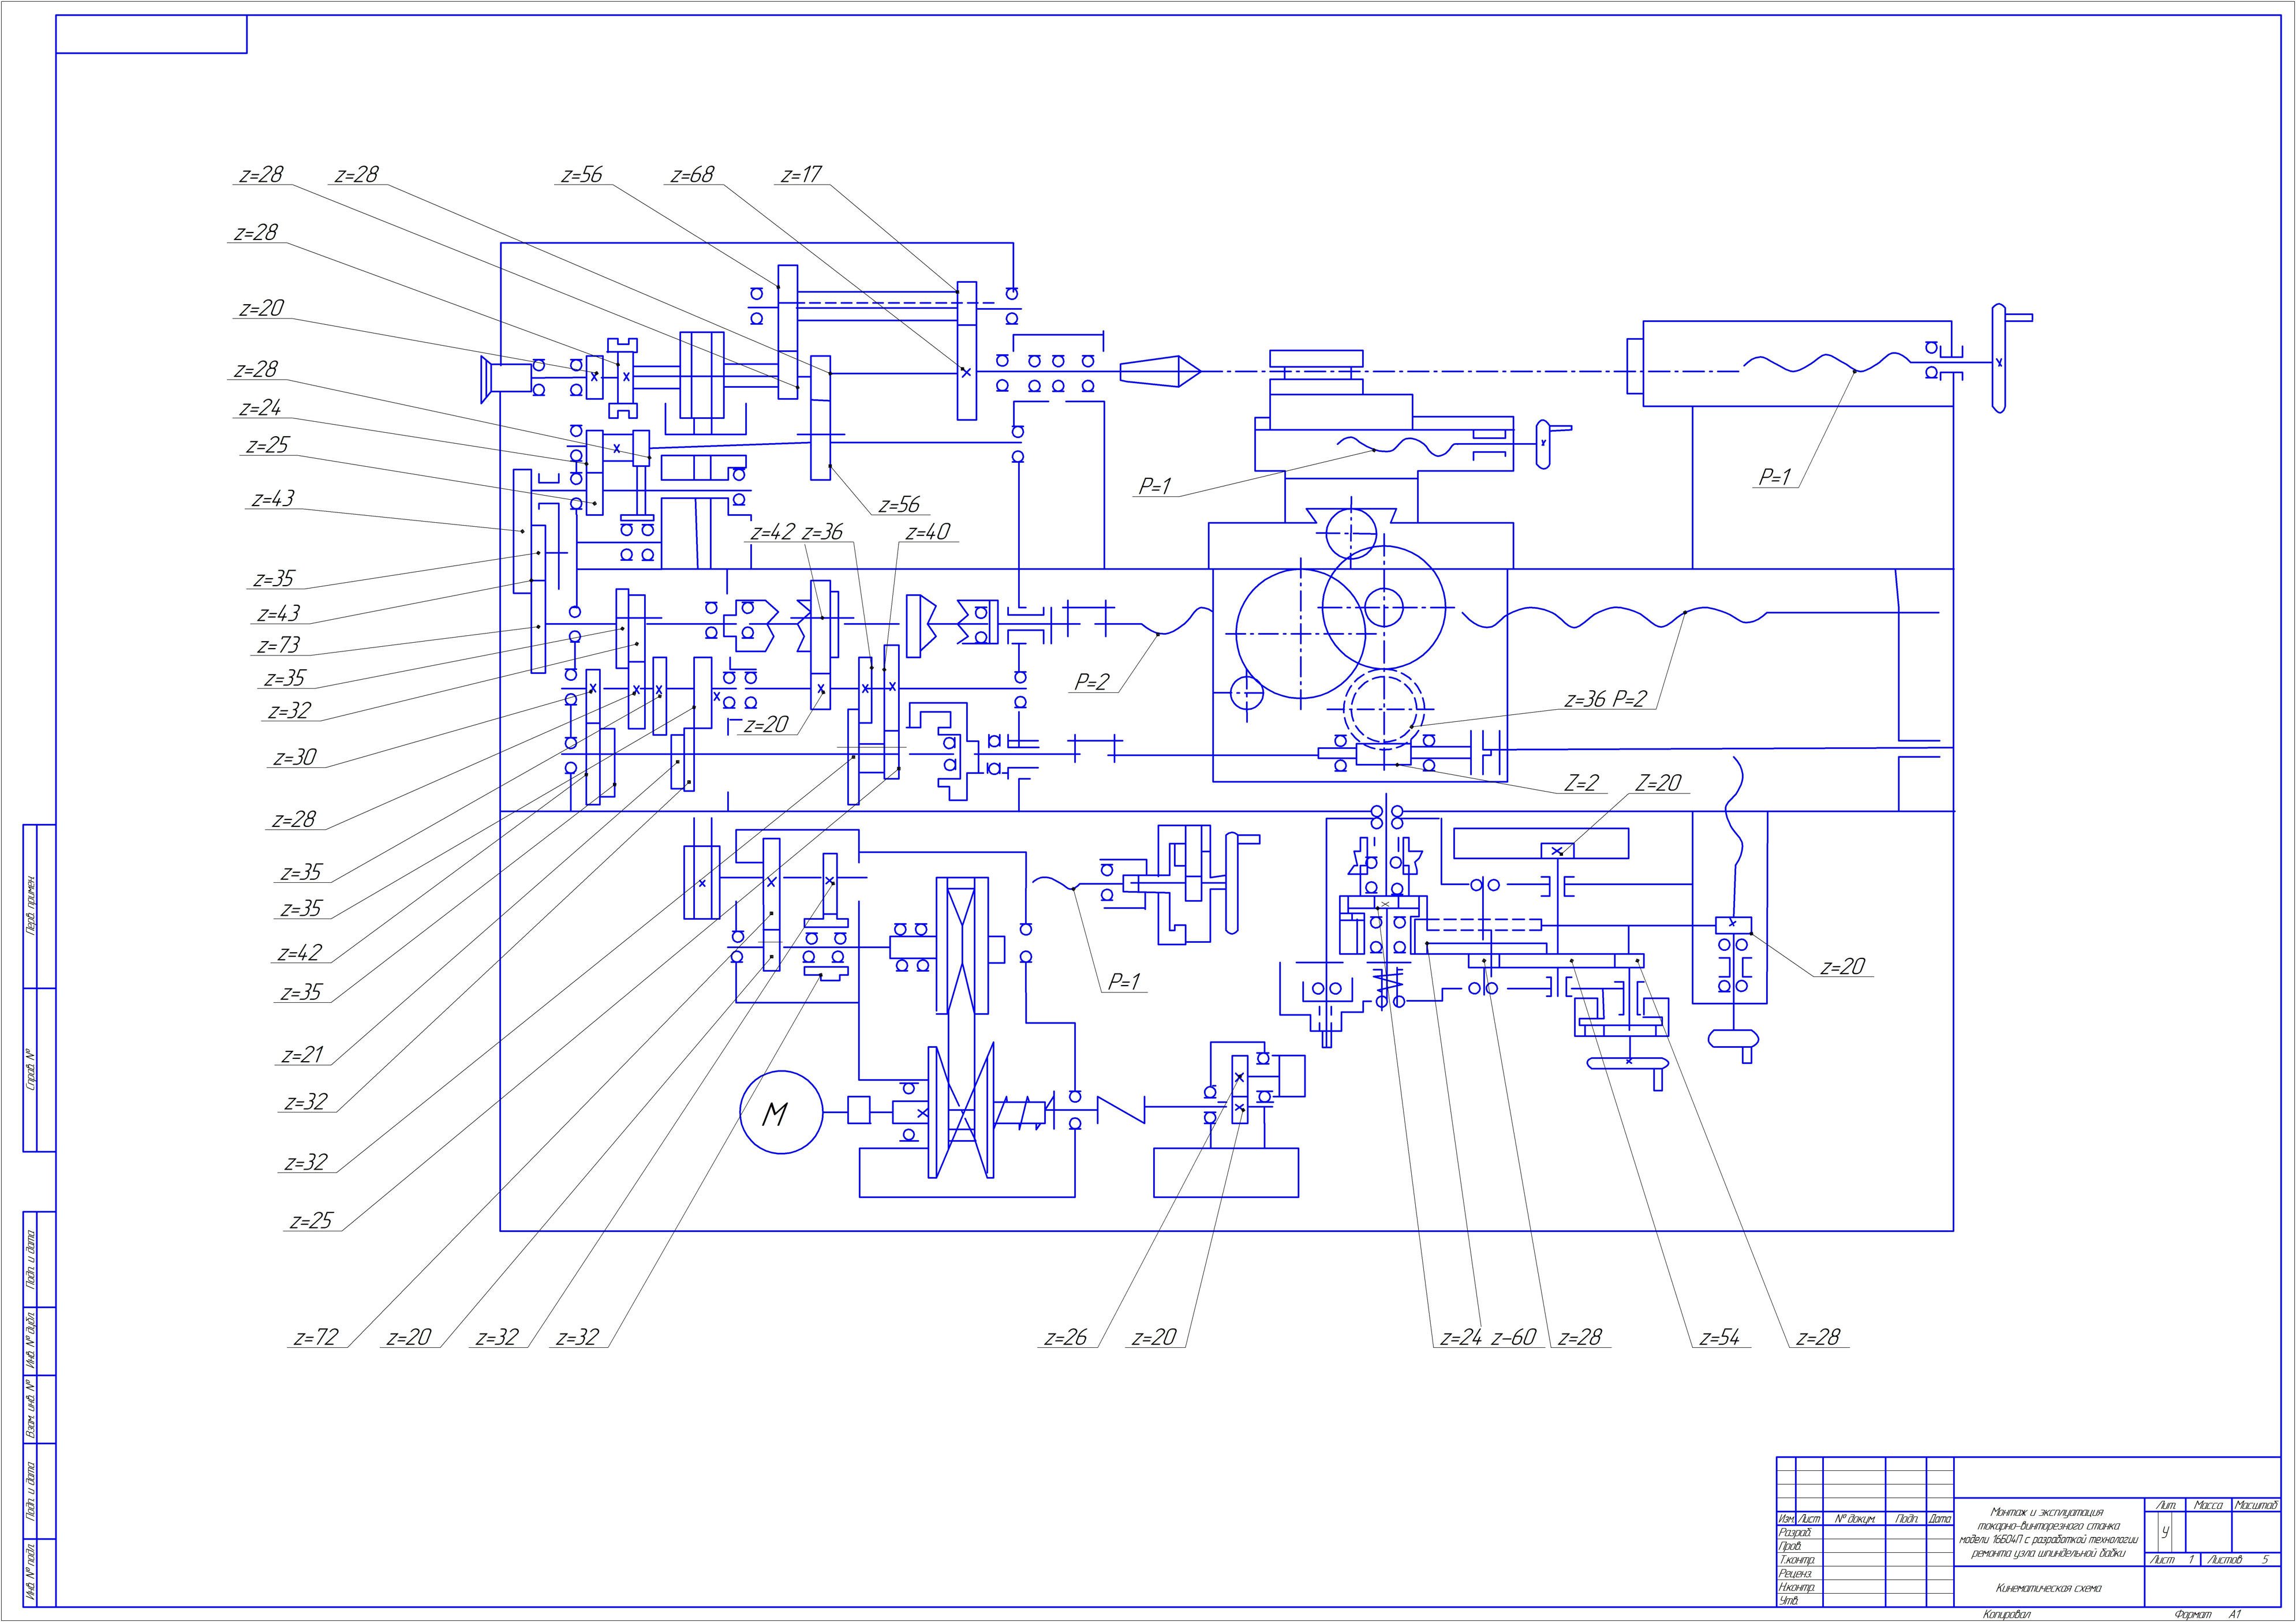Select the z=40 gear annotation
This screenshot has width=2296, height=1622.
pos(927,532)
